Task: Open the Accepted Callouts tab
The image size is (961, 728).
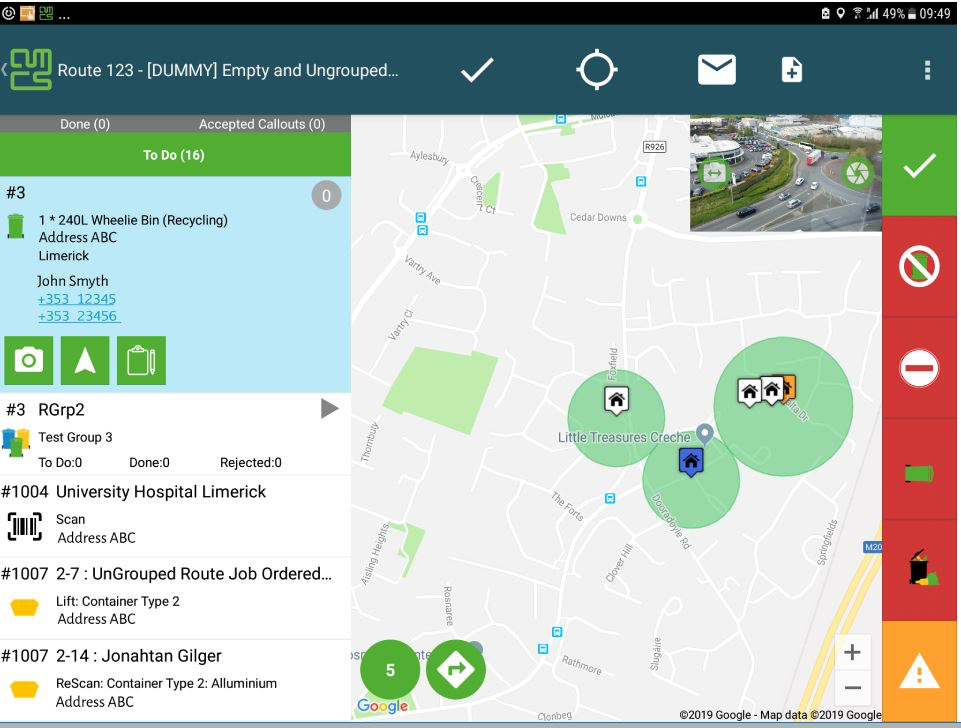Action: coord(262,123)
